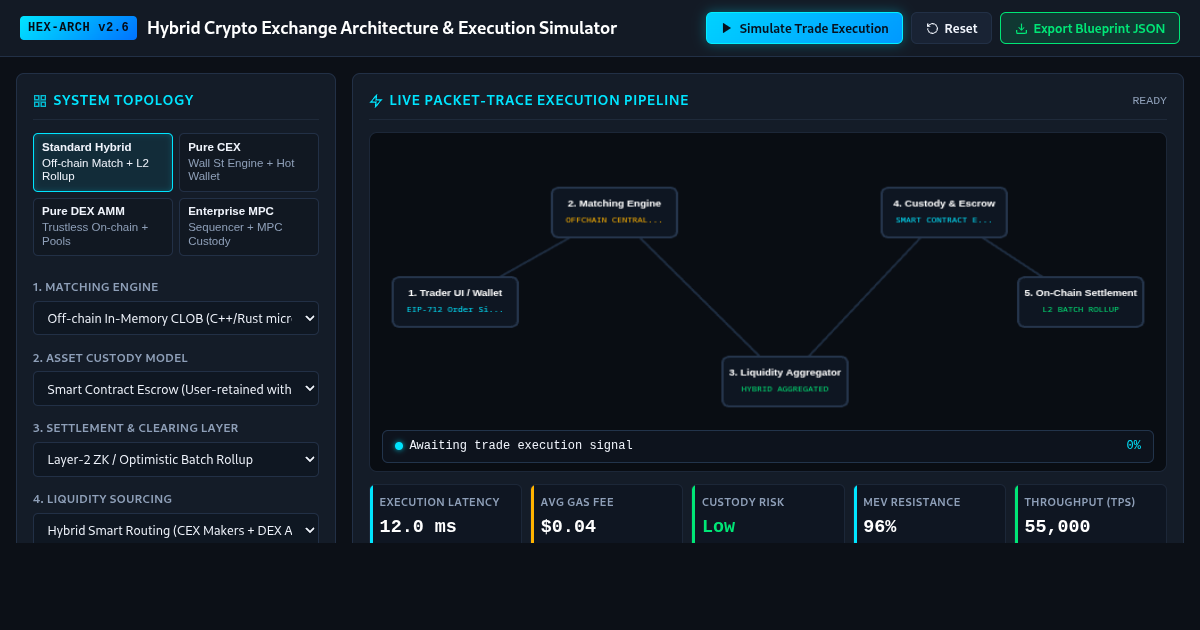Click the MEV Resistance 96% card

930,514
